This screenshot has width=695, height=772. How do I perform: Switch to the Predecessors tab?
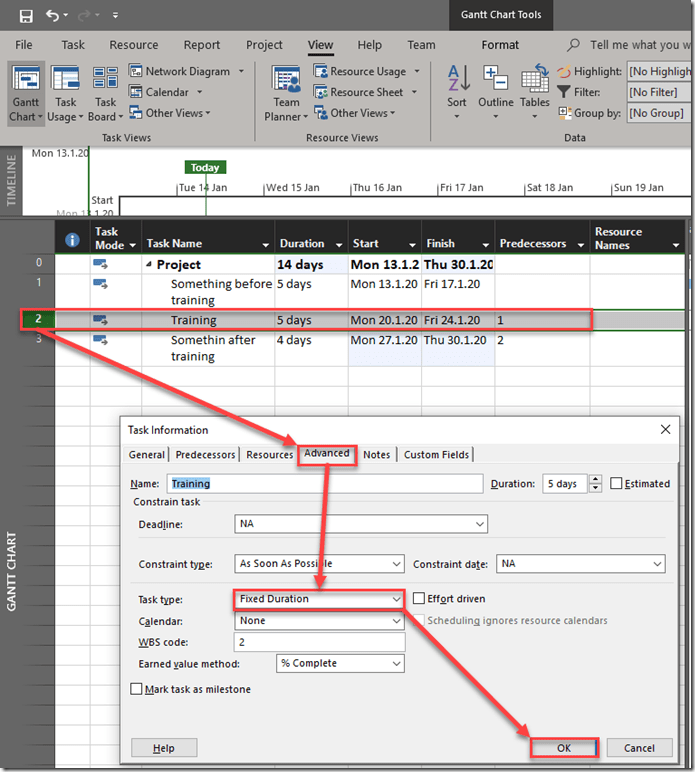pyautogui.click(x=207, y=454)
